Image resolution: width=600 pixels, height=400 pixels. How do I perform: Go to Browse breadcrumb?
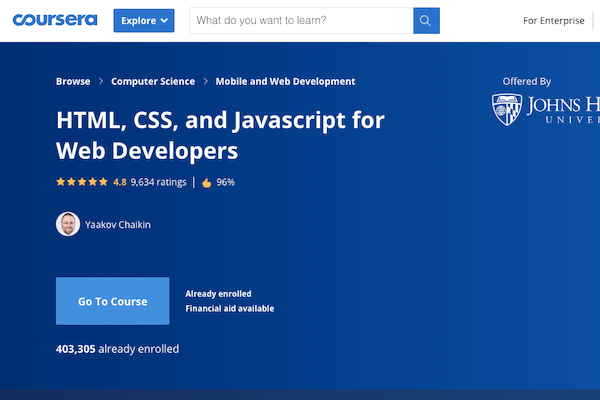click(73, 82)
